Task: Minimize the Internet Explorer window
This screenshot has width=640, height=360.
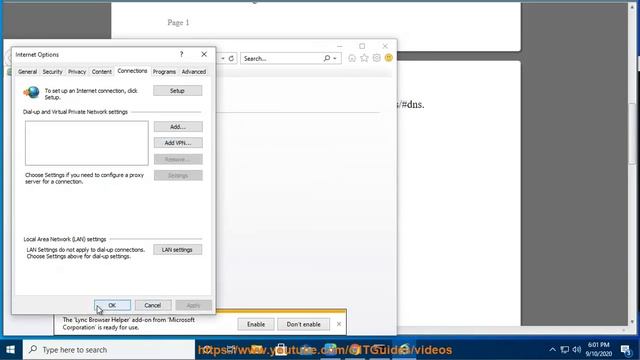Action: click(340, 46)
